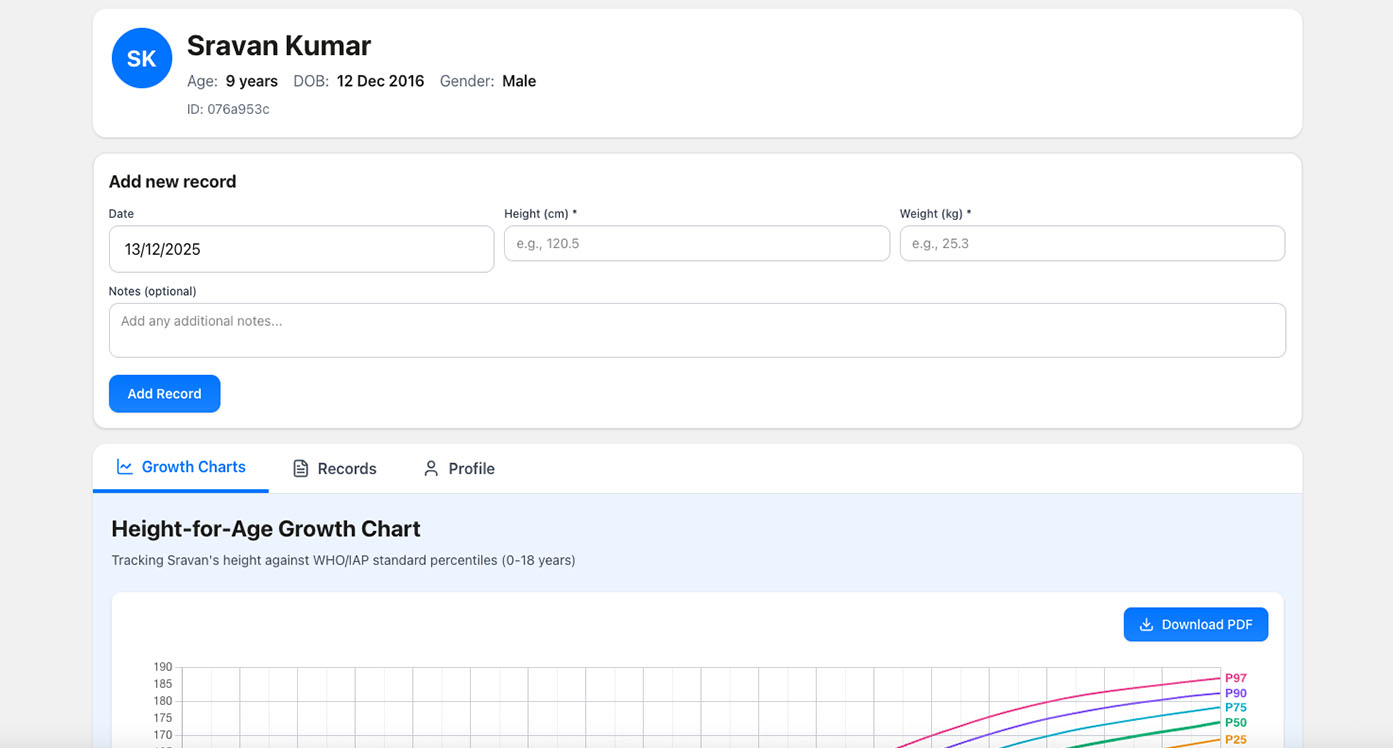Click the patient name Sravan Kumar

tap(279, 46)
